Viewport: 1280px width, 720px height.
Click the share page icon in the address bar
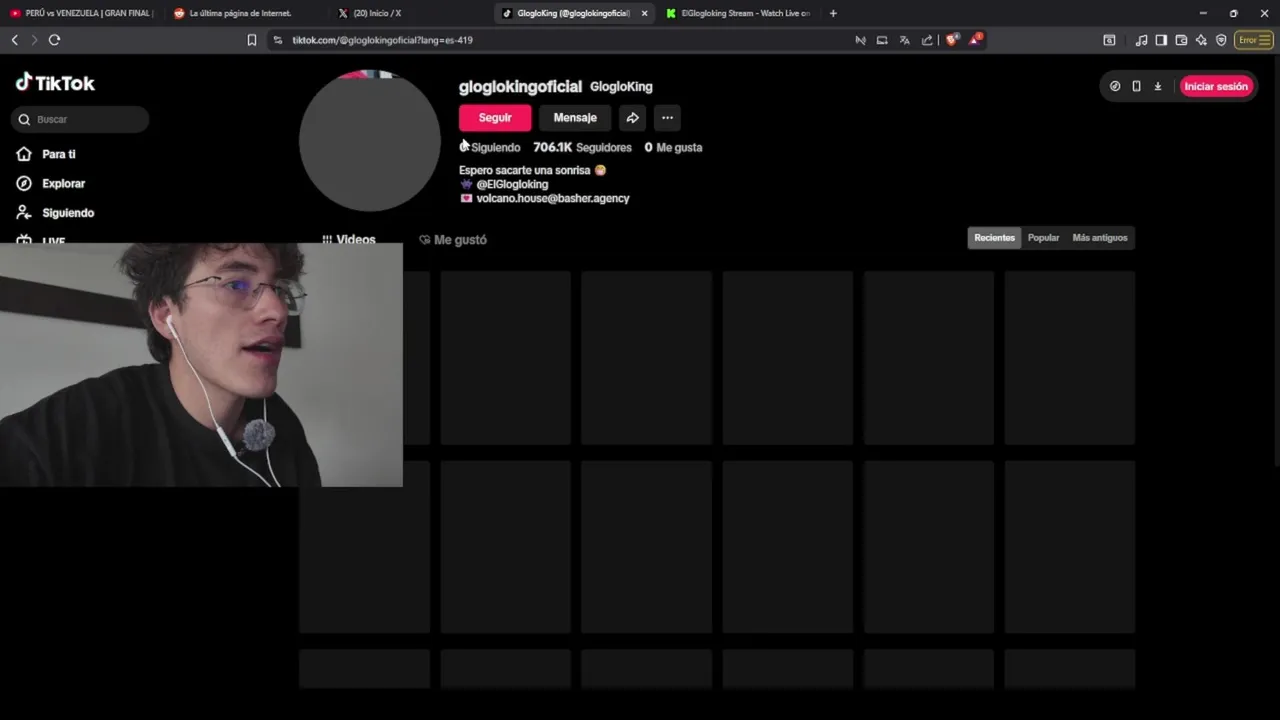(927, 40)
